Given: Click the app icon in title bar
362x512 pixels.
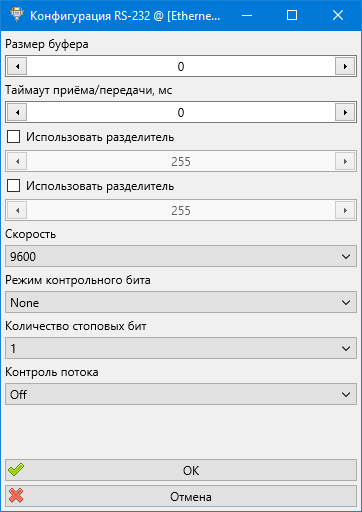Looking at the screenshot, I should click(16, 15).
